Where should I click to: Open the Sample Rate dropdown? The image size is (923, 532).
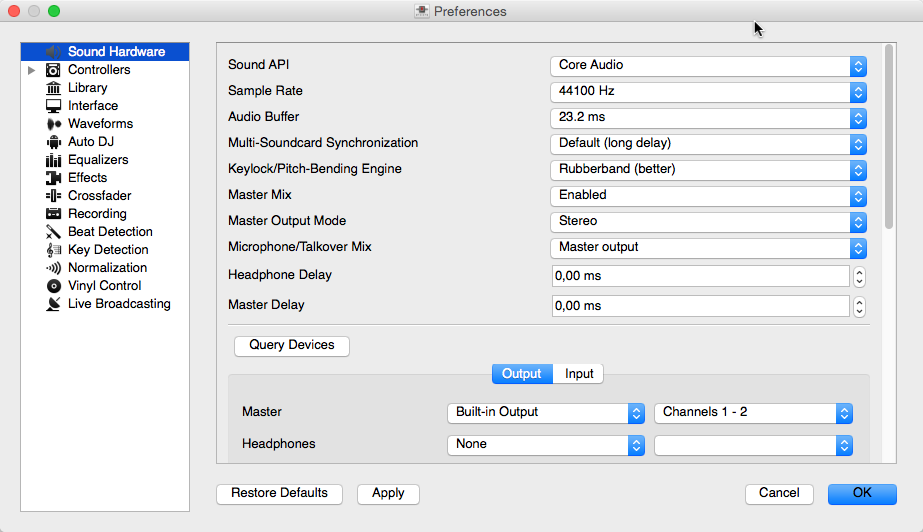point(708,91)
